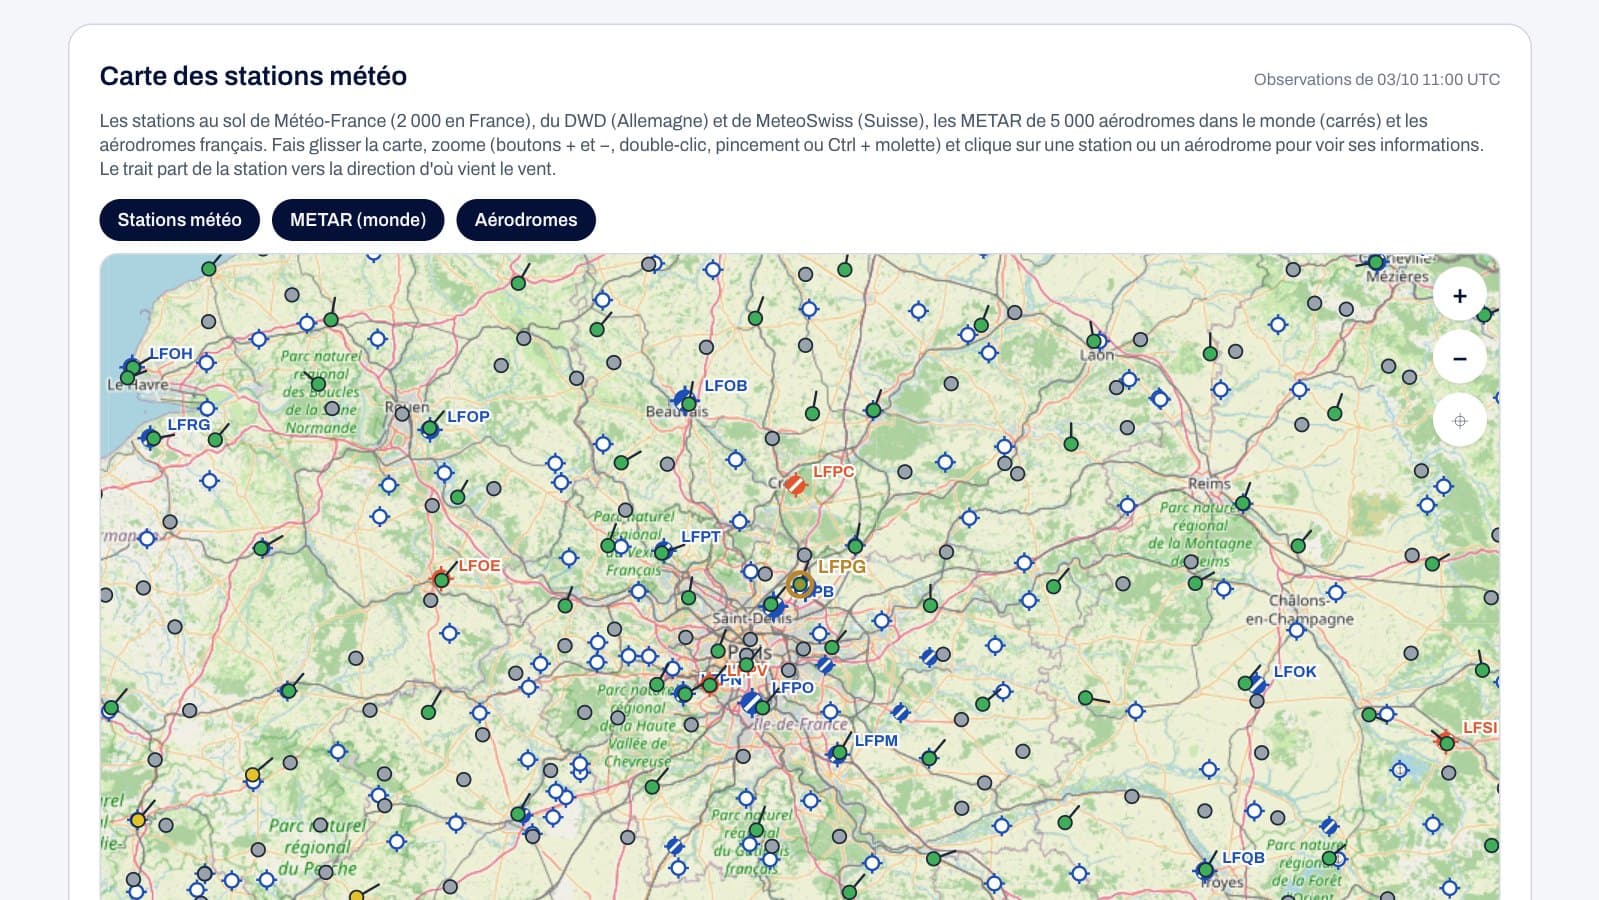Click the LFPT aerodrome marker

coord(663,550)
